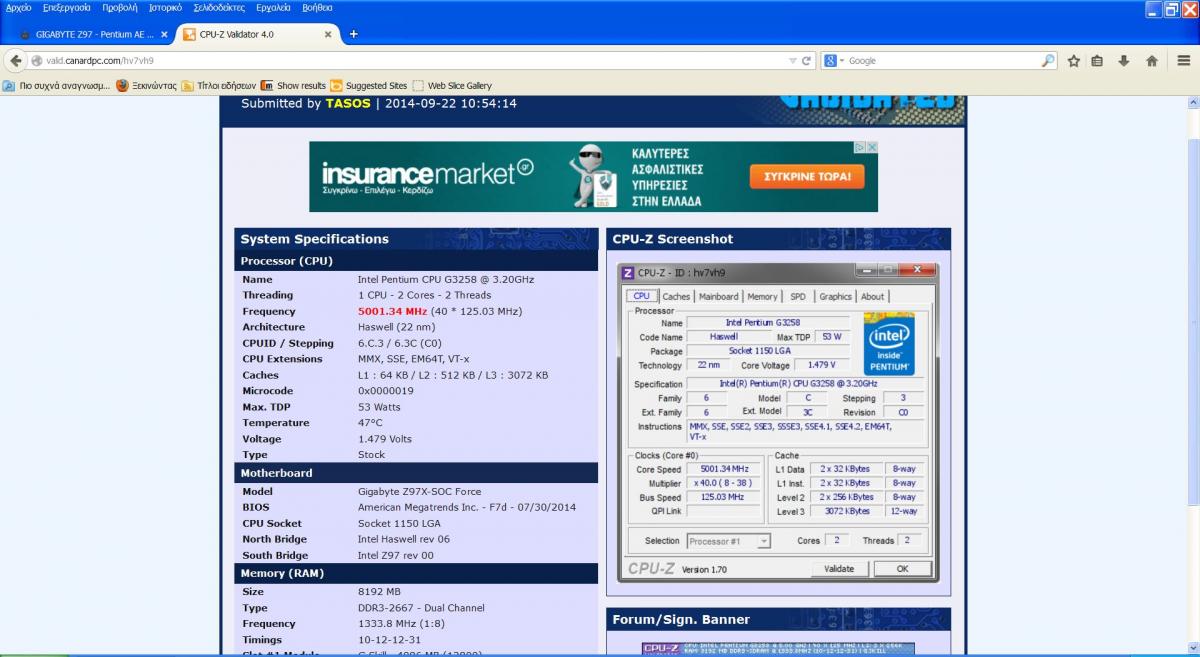Select the Caches tab in CPU-Z
Image resolution: width=1200 pixels, height=657 pixels.
(676, 296)
